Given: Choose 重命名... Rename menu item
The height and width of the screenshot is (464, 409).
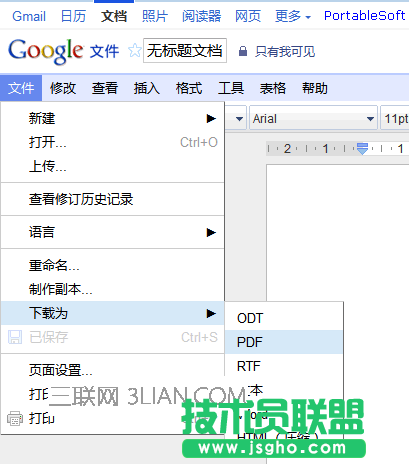Looking at the screenshot, I should point(112,265).
